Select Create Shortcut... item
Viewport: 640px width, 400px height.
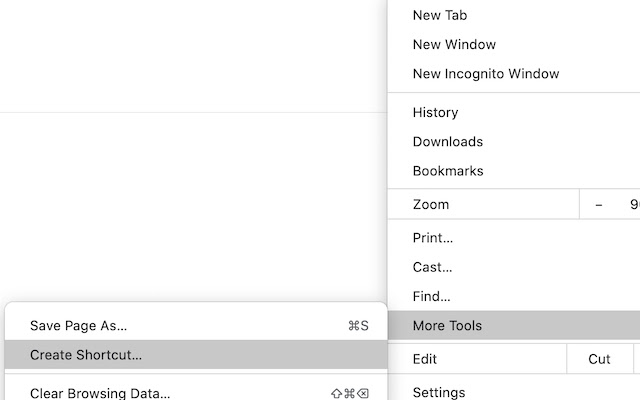86,354
